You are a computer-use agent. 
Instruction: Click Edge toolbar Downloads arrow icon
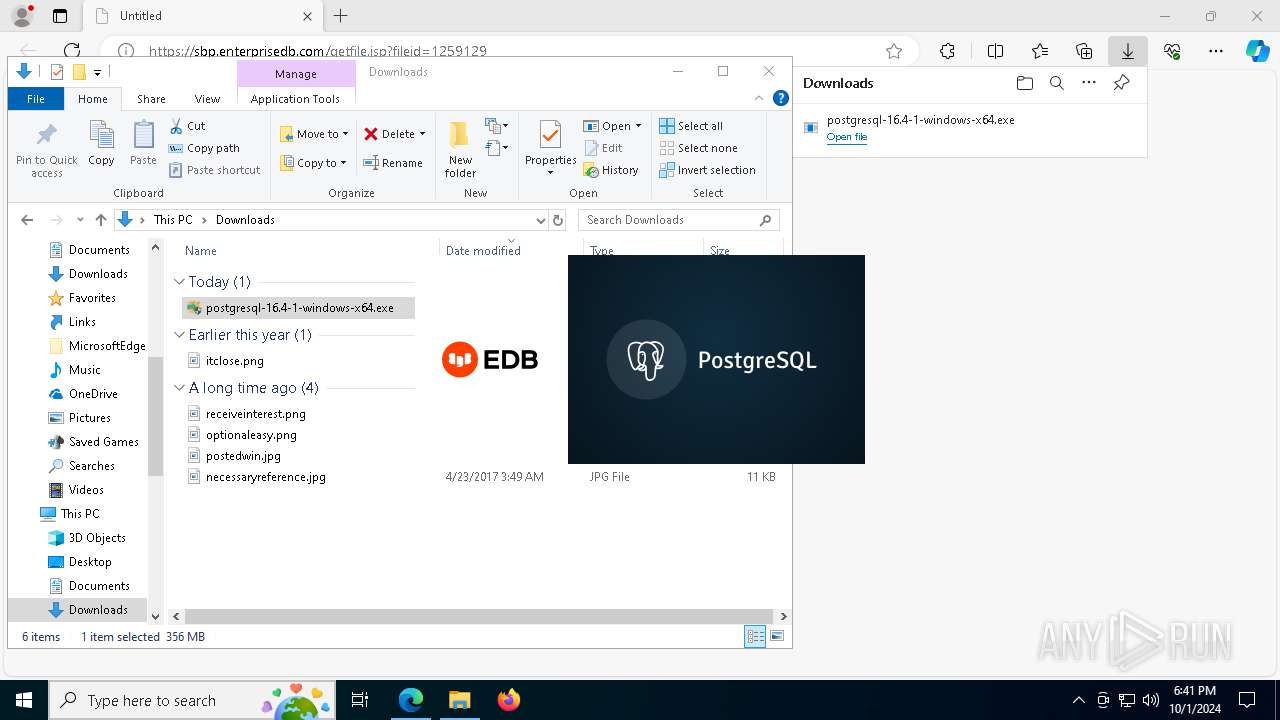pos(1127,51)
